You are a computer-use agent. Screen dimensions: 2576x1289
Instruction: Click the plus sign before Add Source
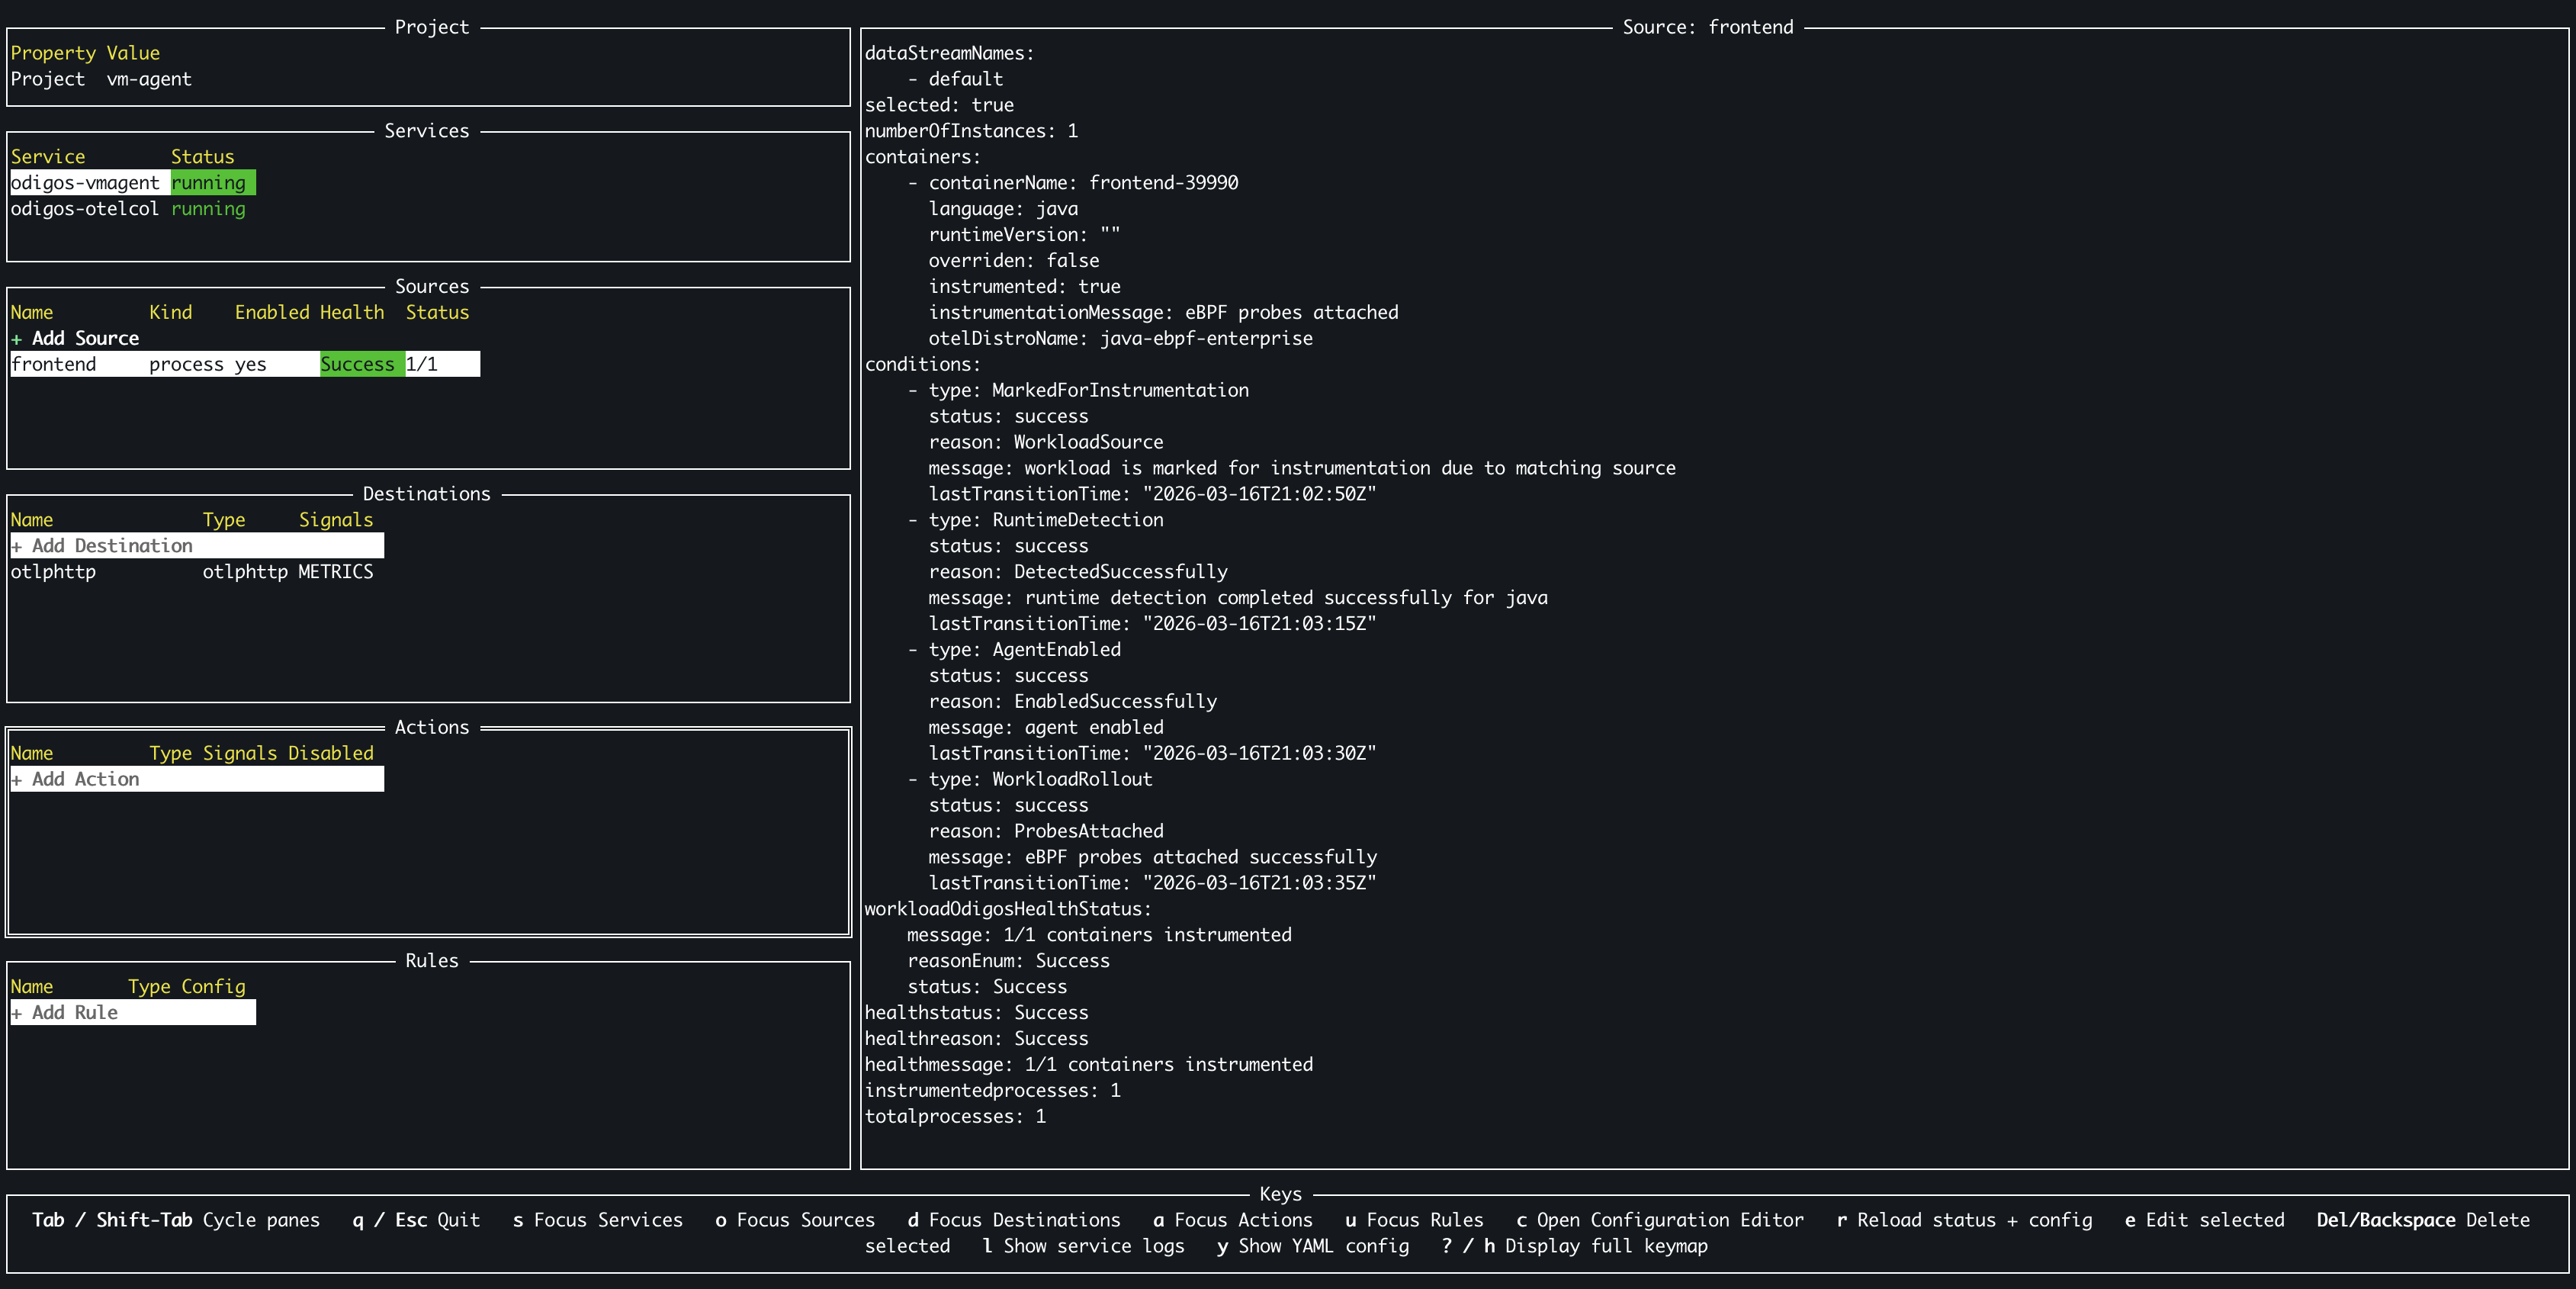[x=16, y=339]
